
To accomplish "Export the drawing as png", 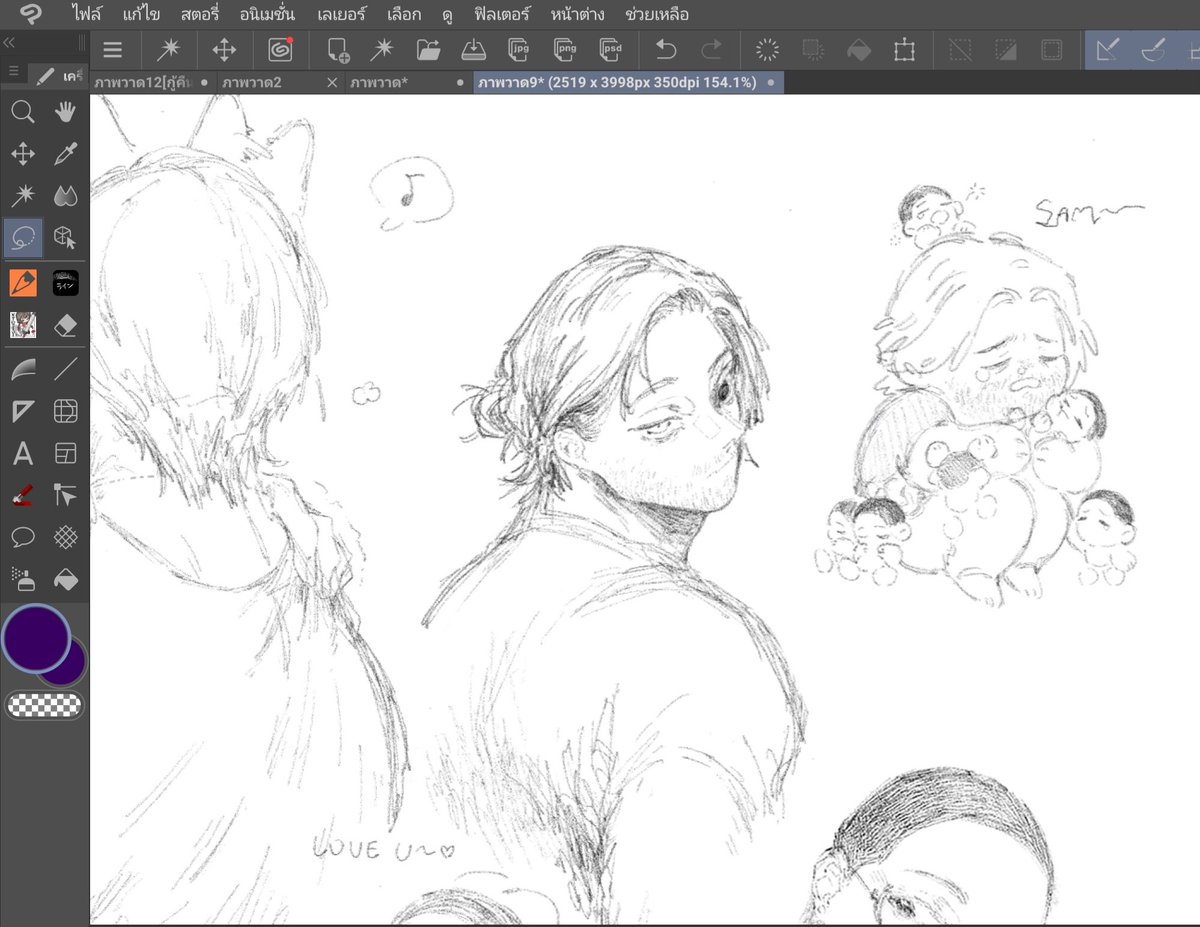I will tap(564, 50).
